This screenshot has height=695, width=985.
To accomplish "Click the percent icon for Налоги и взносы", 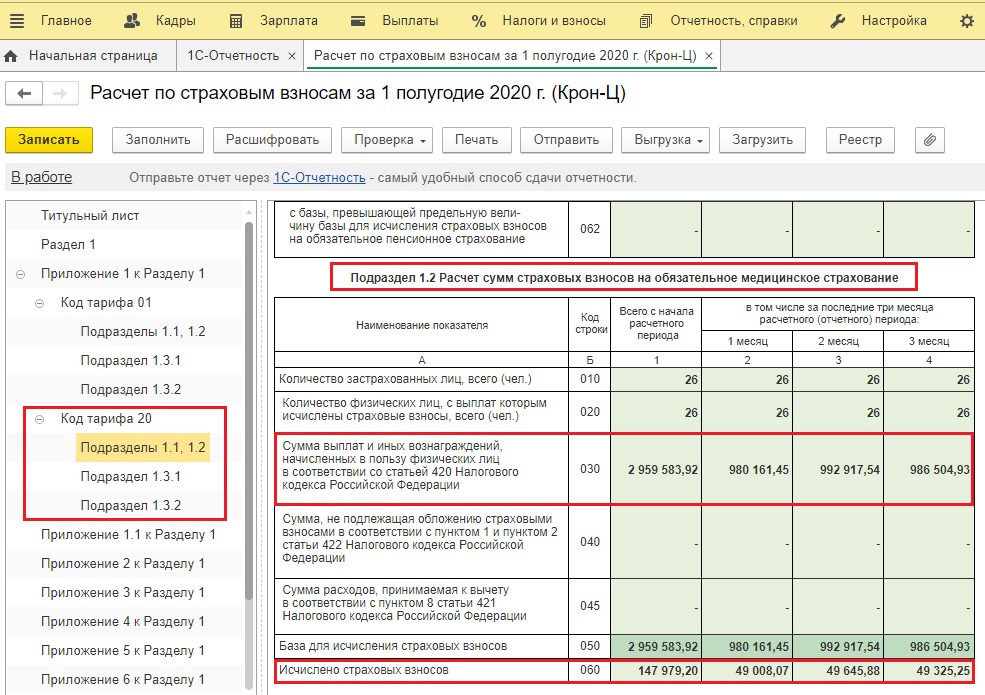I will [479, 21].
